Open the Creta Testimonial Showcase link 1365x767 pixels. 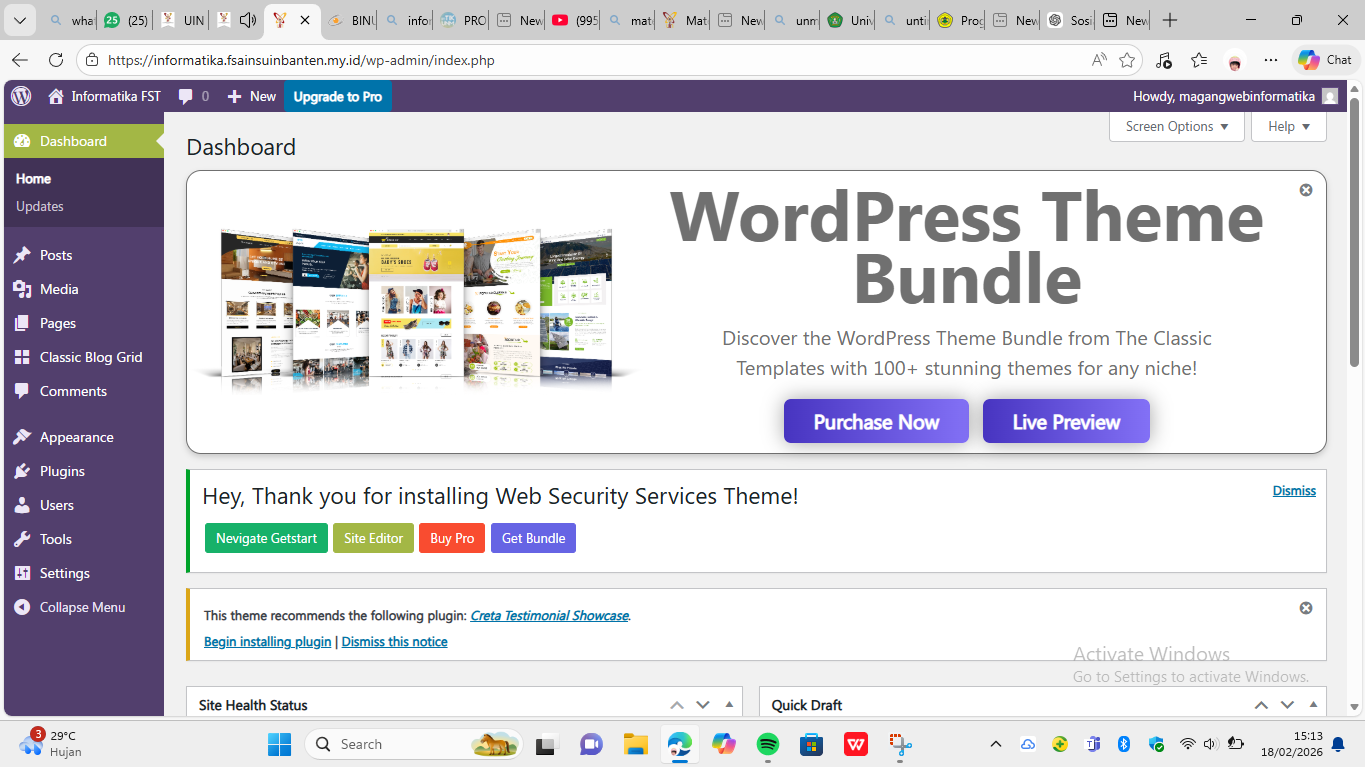(549, 616)
